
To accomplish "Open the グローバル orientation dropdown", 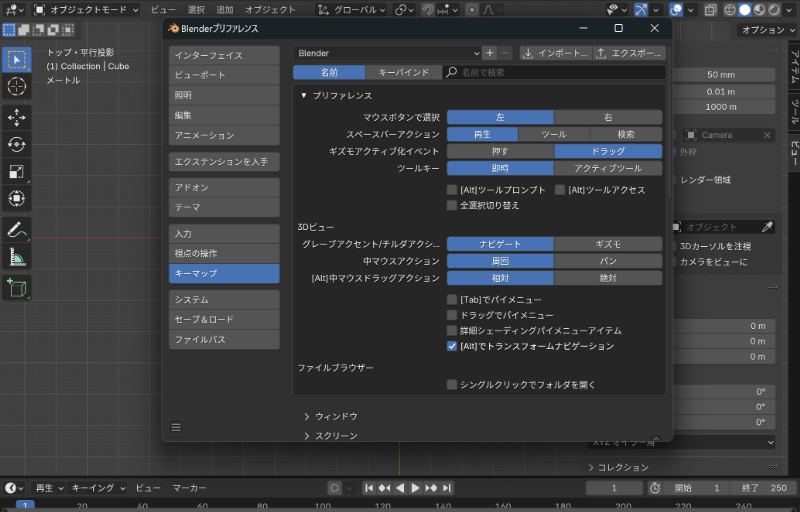I will tap(351, 10).
